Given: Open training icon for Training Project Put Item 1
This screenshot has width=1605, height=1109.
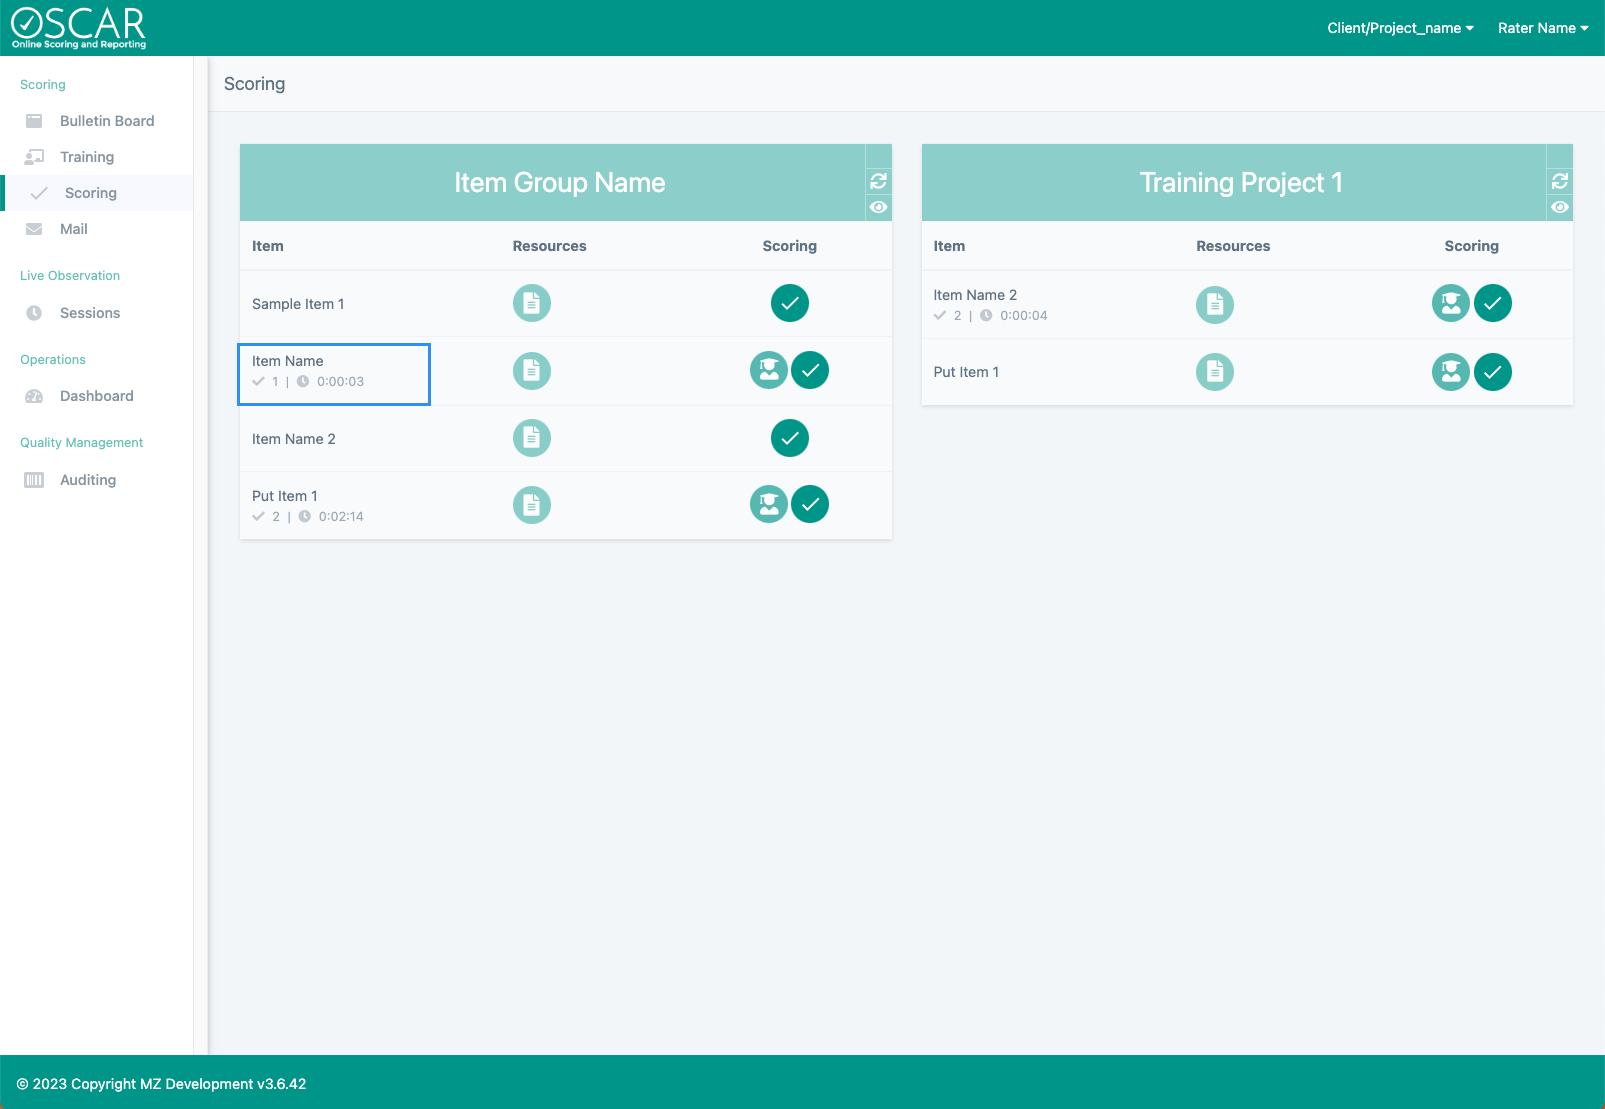Looking at the screenshot, I should [x=1450, y=372].
